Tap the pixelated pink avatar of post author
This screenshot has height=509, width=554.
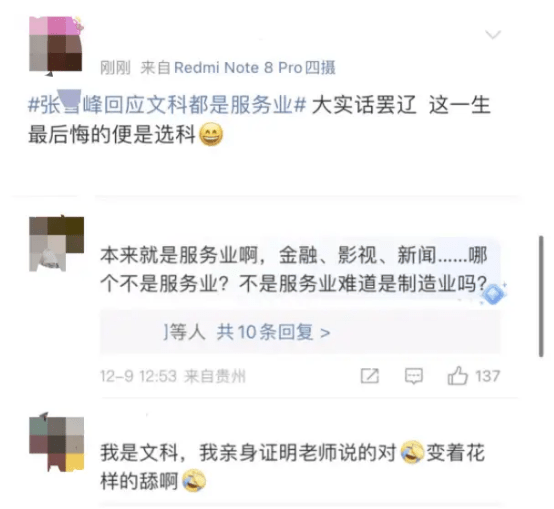pos(56,45)
